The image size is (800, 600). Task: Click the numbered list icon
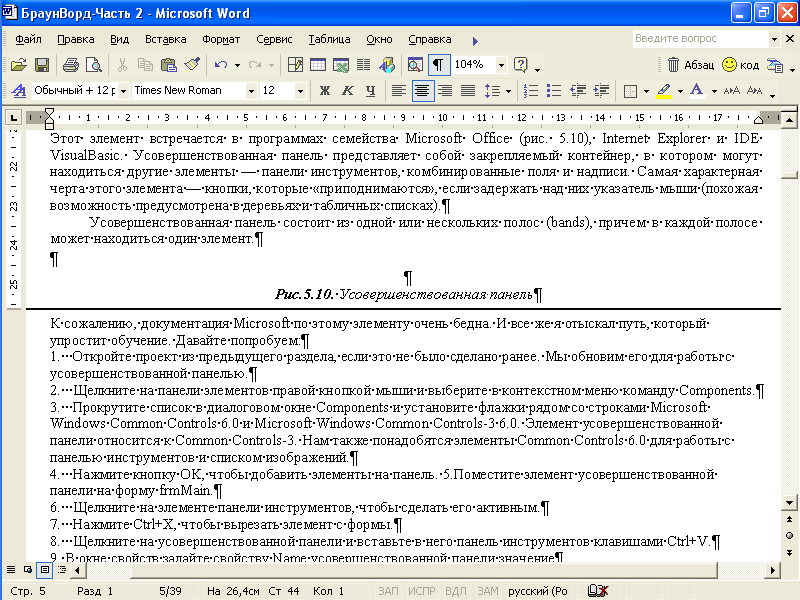(531, 91)
